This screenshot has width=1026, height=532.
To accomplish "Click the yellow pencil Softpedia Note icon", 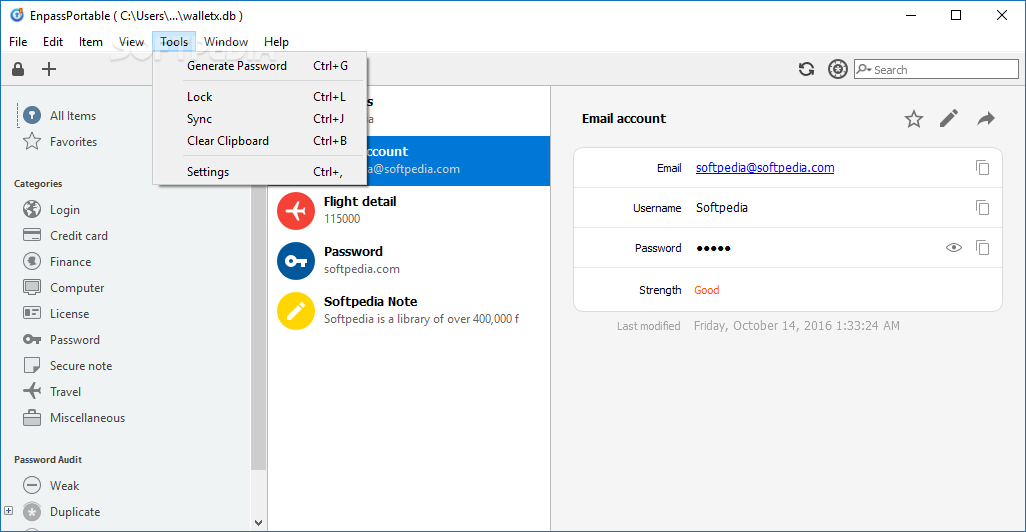I will tap(296, 311).
